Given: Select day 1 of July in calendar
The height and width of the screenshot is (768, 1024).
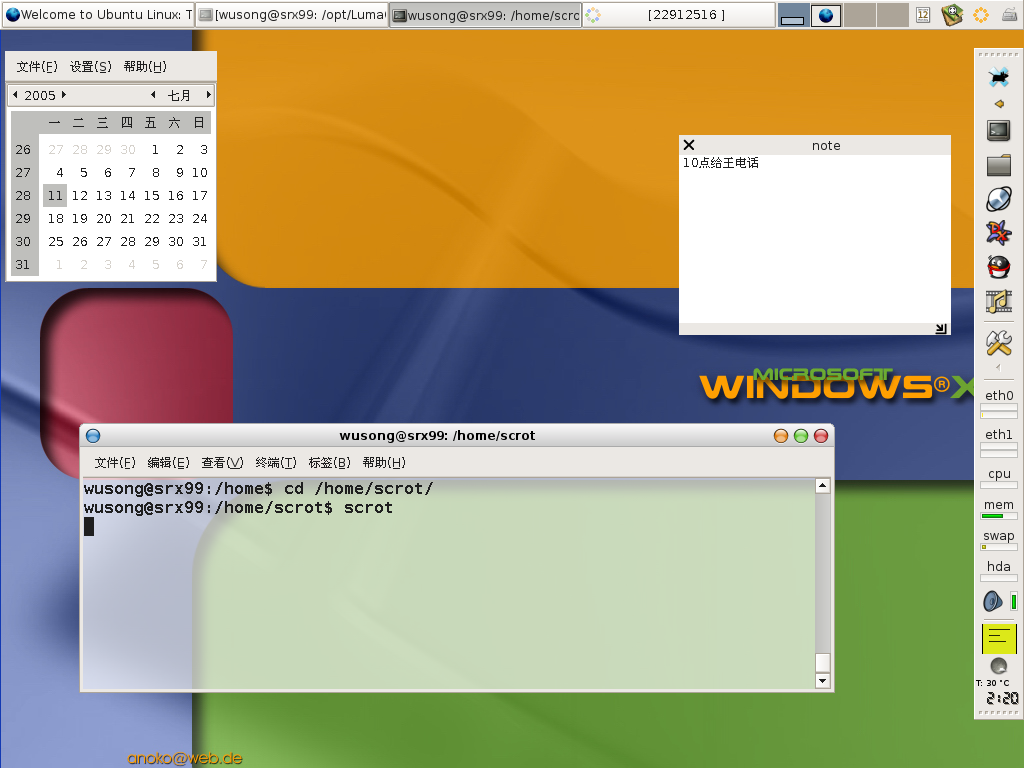Looking at the screenshot, I should click(155, 150).
